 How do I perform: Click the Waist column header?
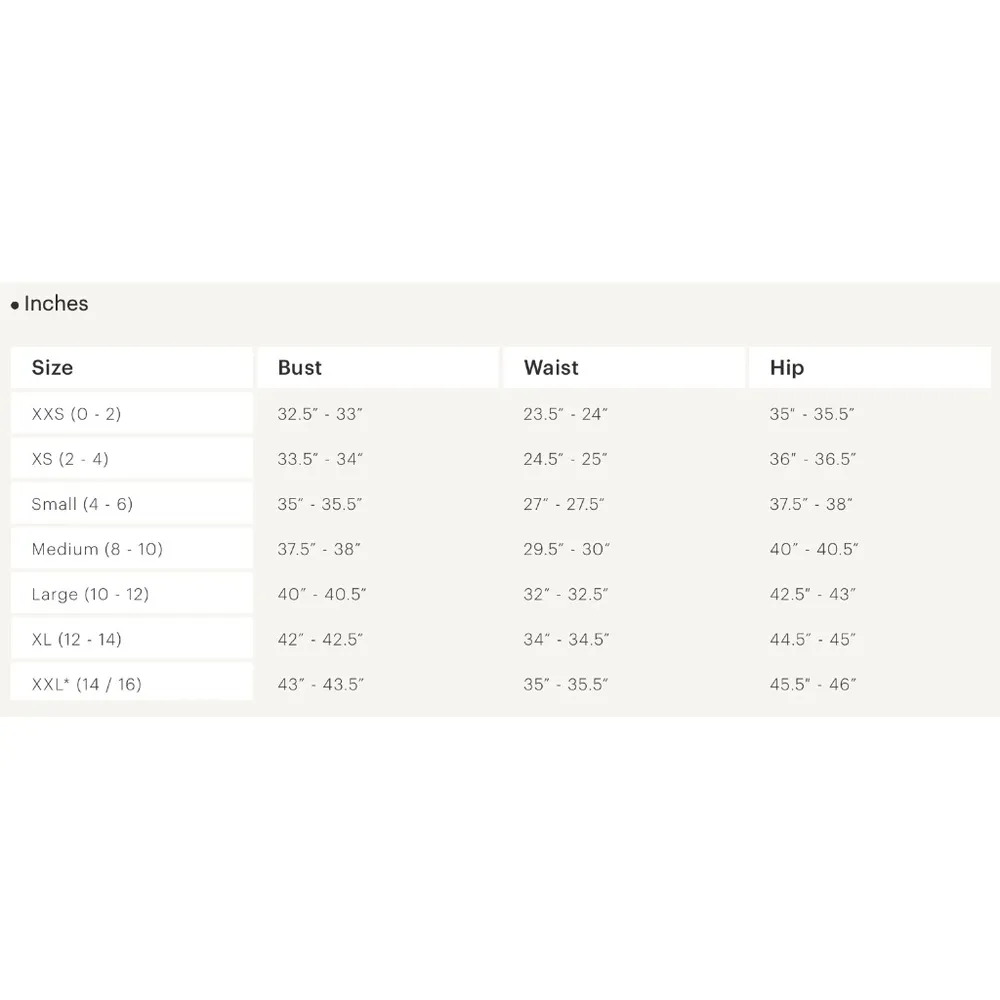pyautogui.click(x=551, y=368)
